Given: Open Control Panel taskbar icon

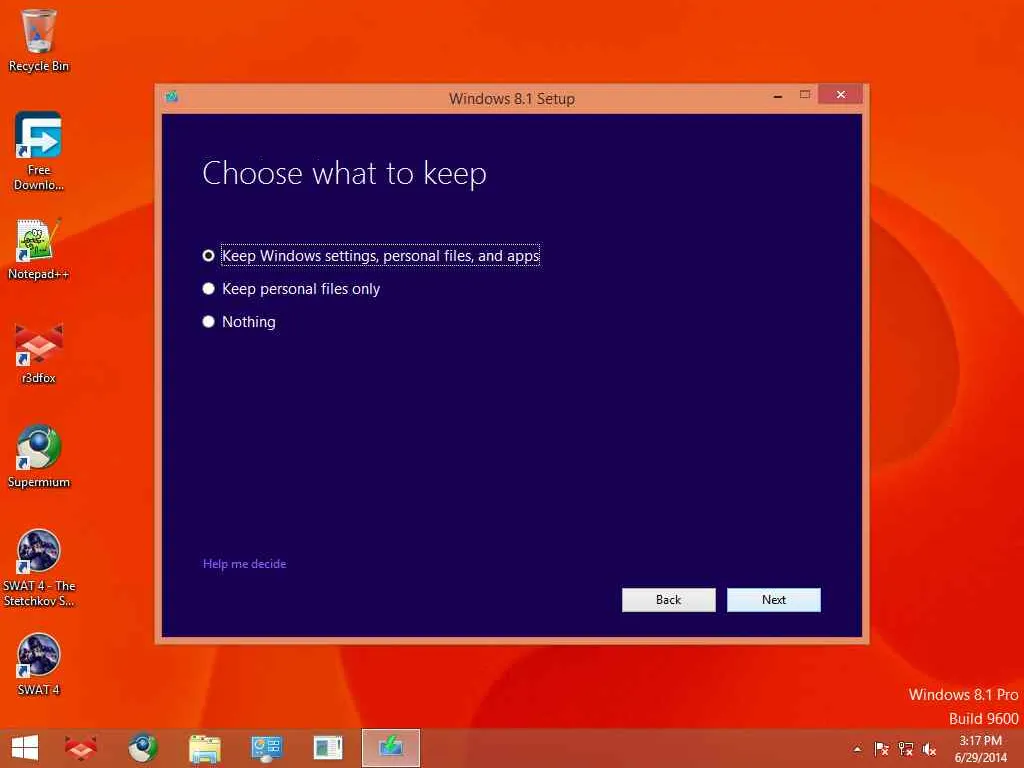Looking at the screenshot, I should click(266, 748).
